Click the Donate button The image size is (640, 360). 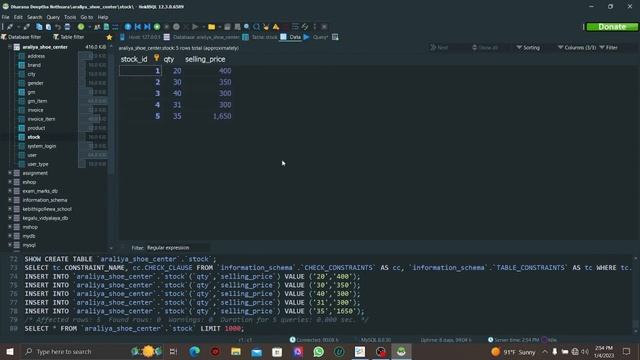(x=612, y=27)
